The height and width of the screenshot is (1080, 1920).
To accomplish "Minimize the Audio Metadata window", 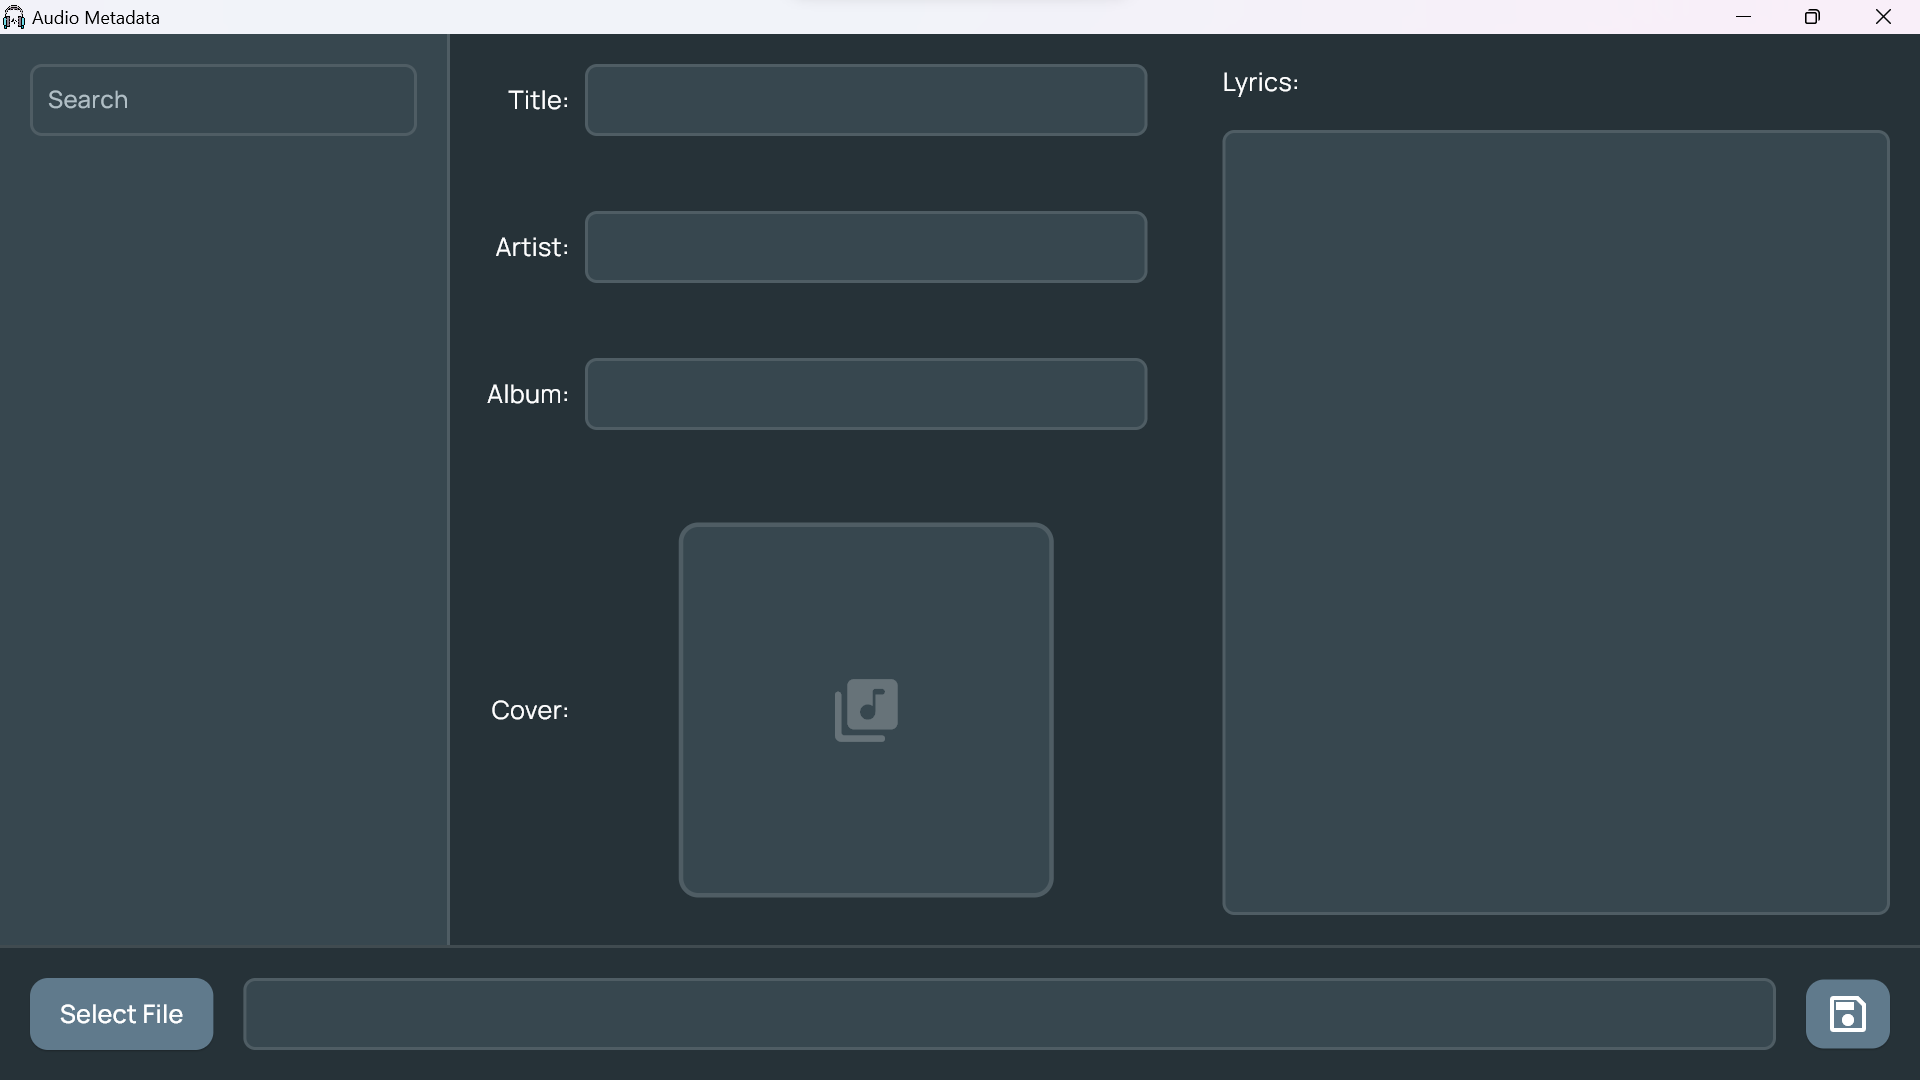I will pos(1743,17).
